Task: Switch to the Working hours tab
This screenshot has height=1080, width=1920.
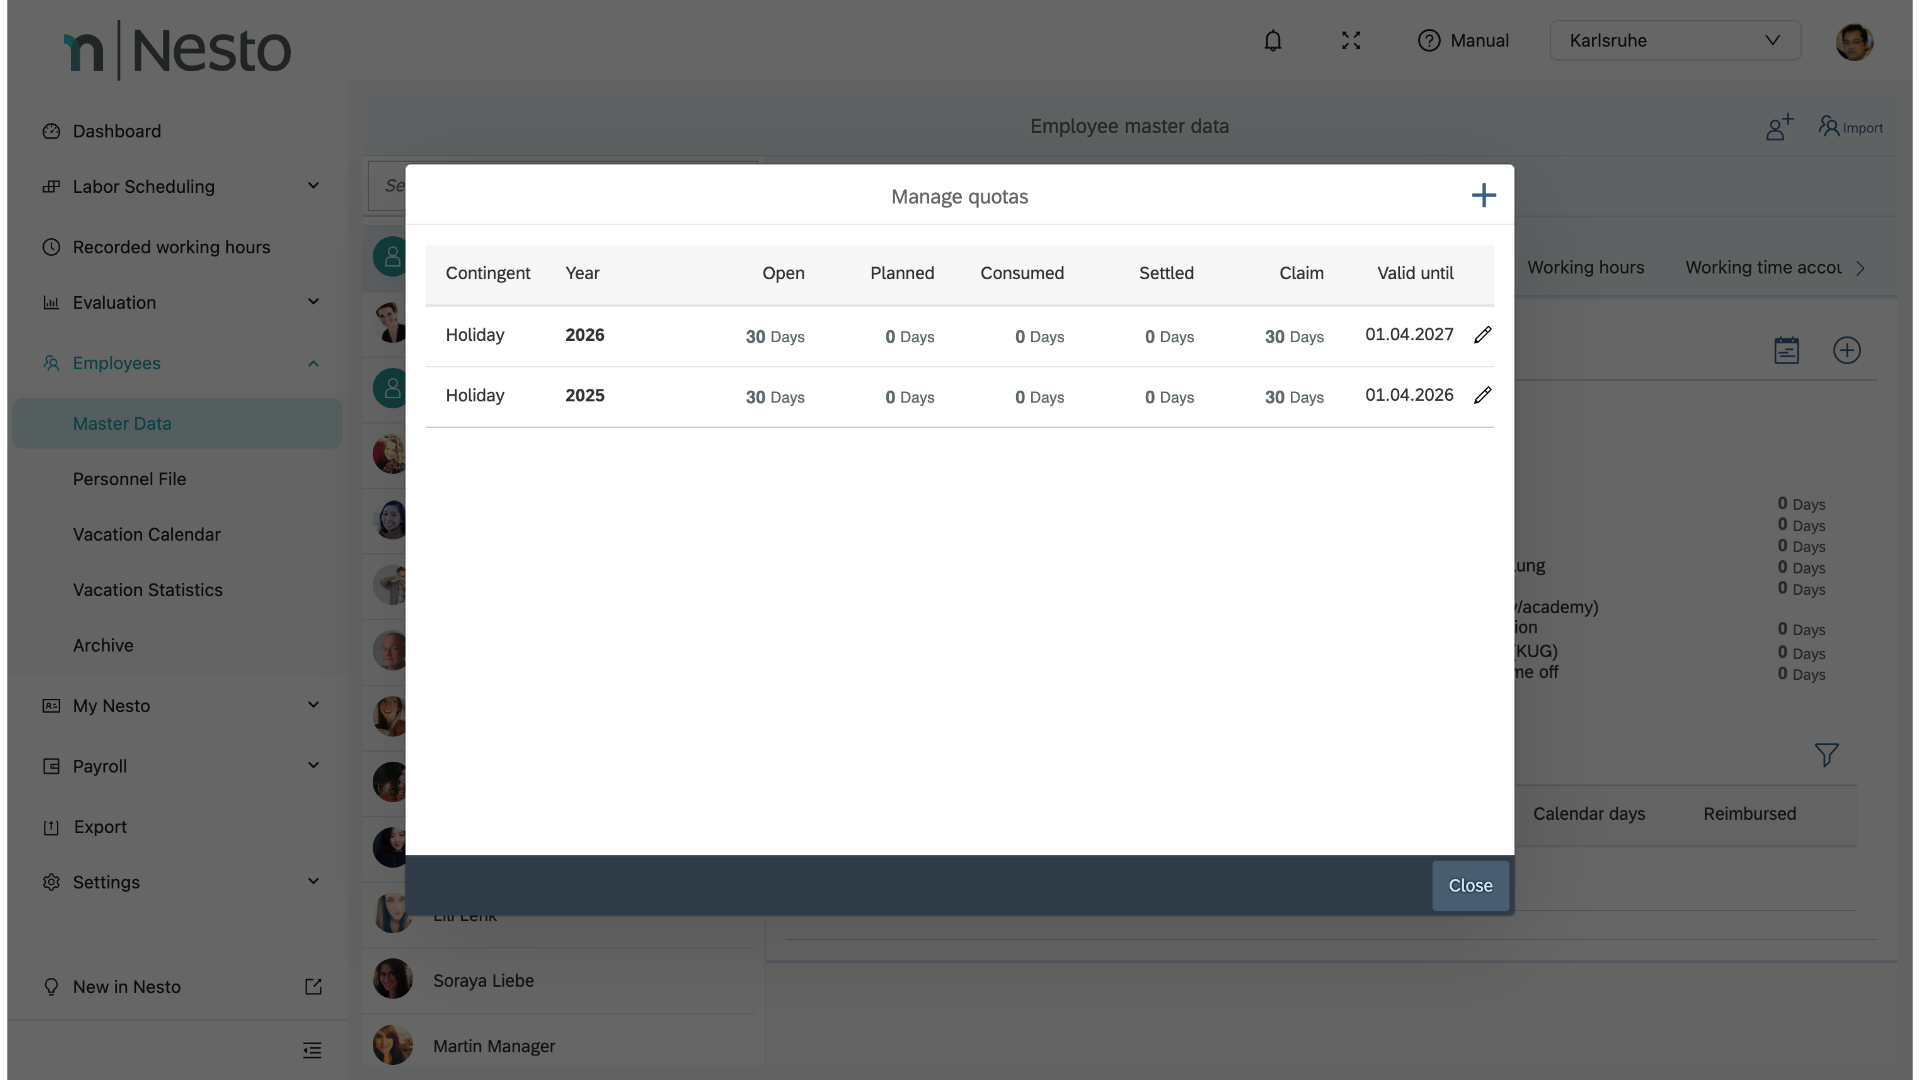Action: click(1585, 268)
